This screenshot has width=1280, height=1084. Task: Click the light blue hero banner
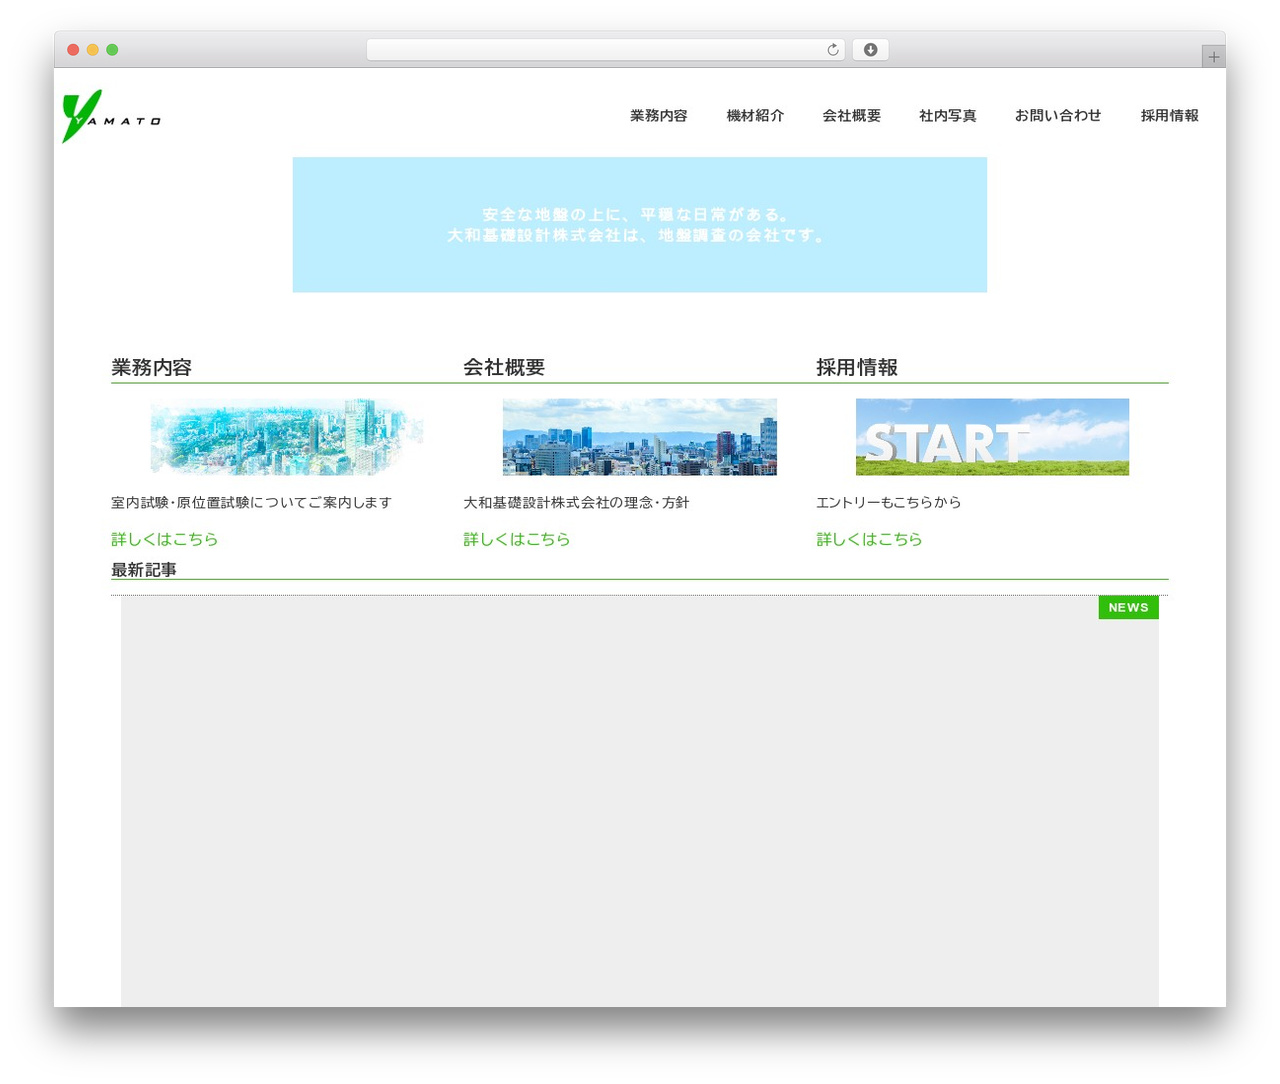(x=640, y=225)
